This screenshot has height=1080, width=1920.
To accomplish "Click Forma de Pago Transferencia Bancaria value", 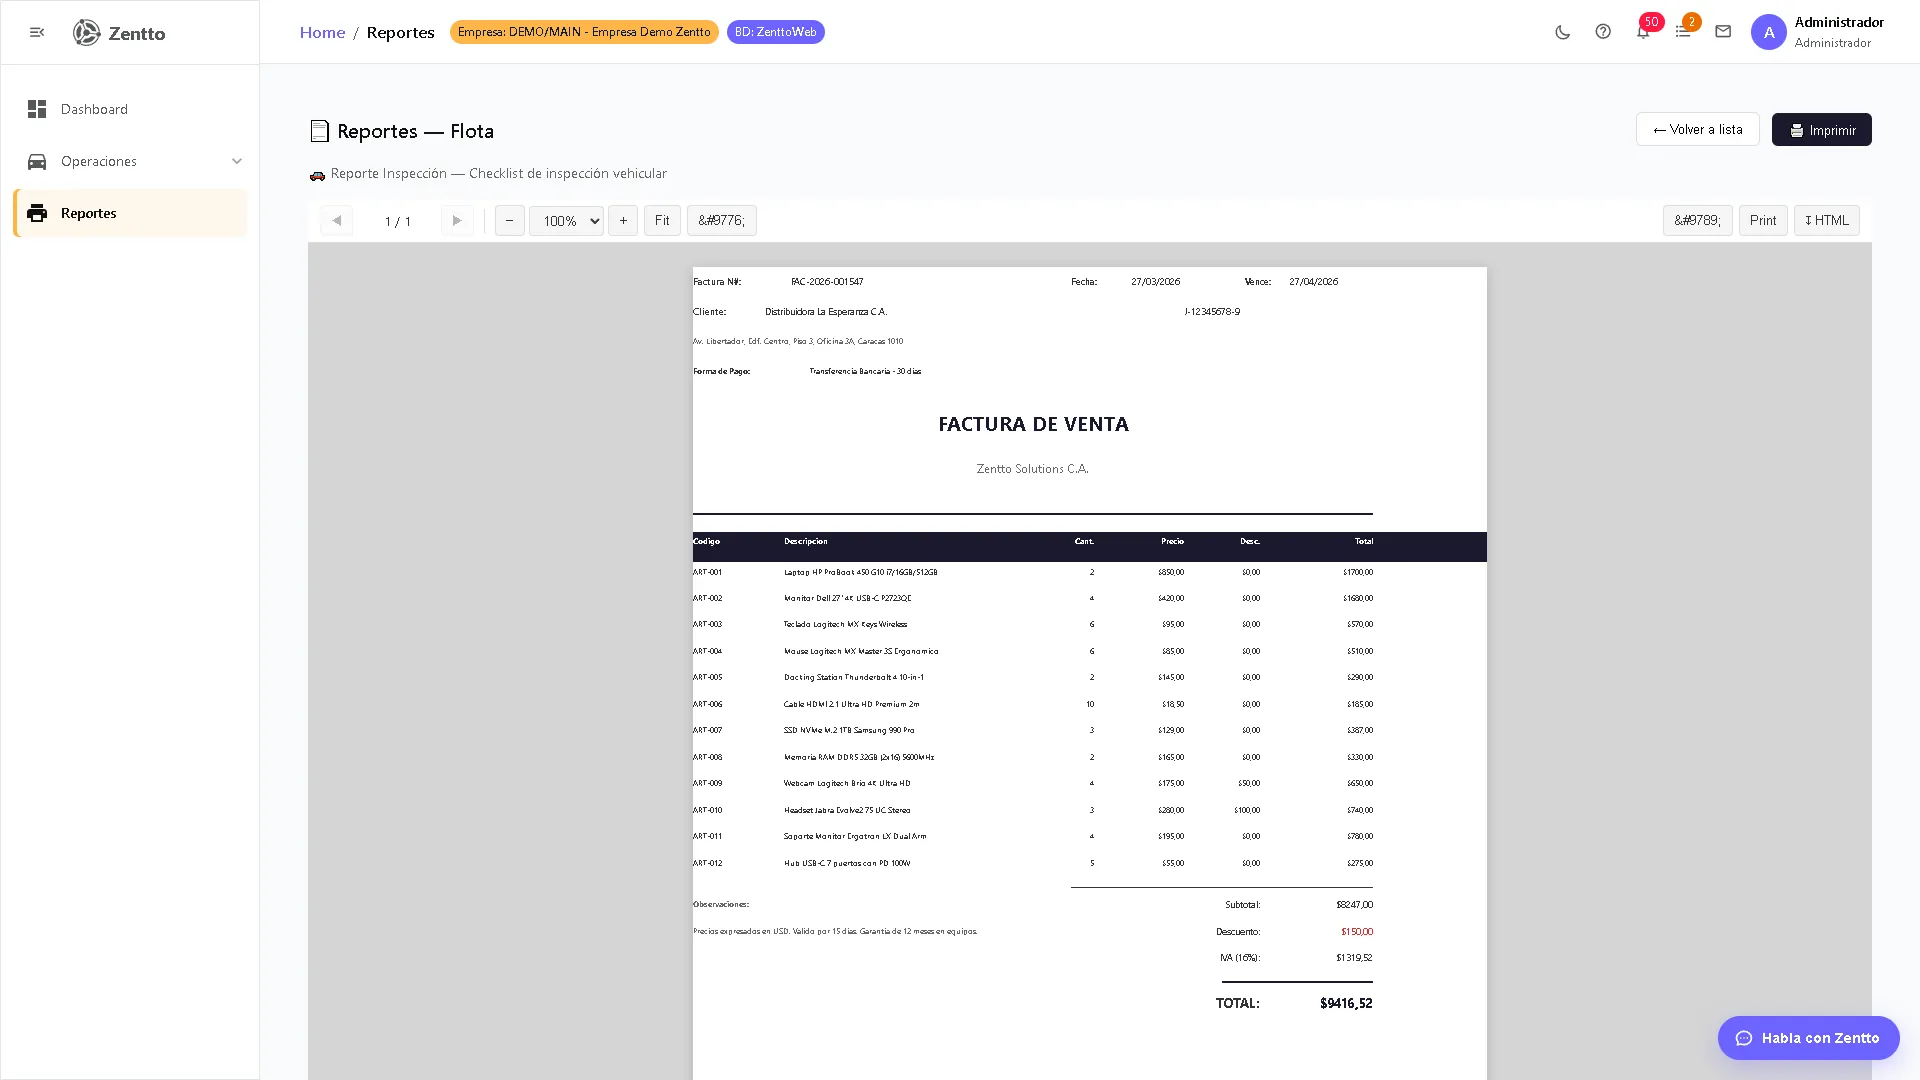I will (x=865, y=371).
